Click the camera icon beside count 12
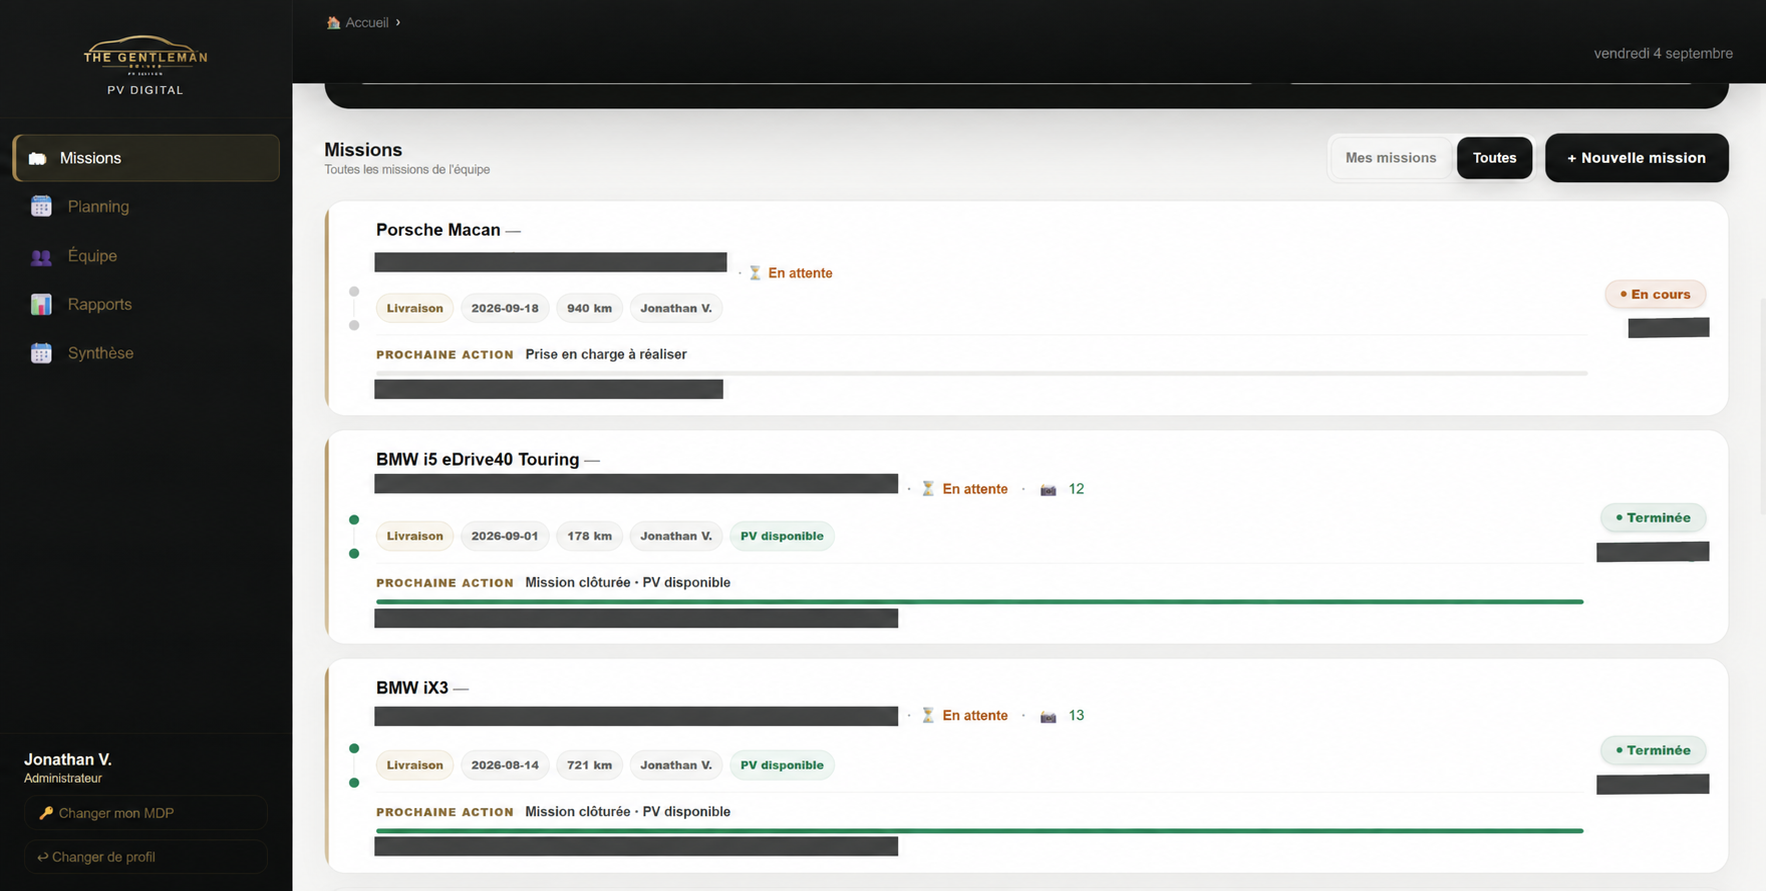The width and height of the screenshot is (1766, 891). (1048, 489)
